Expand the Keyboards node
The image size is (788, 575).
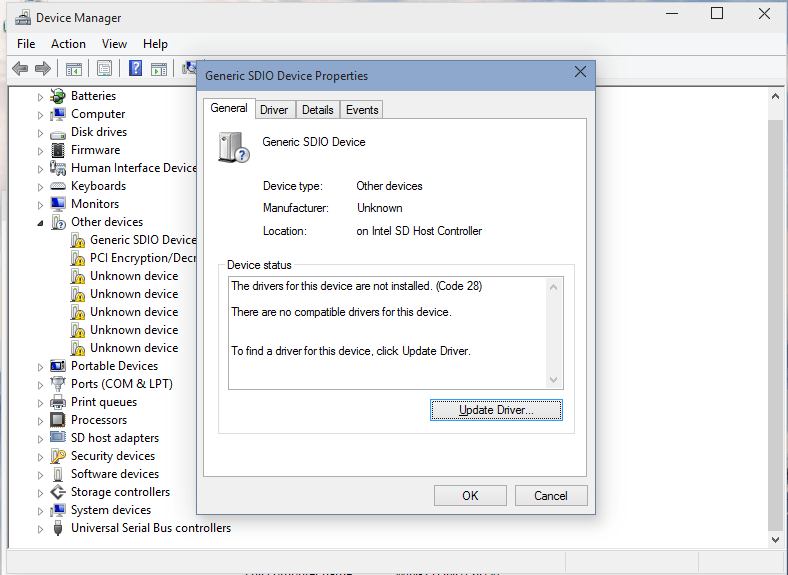[x=40, y=187]
